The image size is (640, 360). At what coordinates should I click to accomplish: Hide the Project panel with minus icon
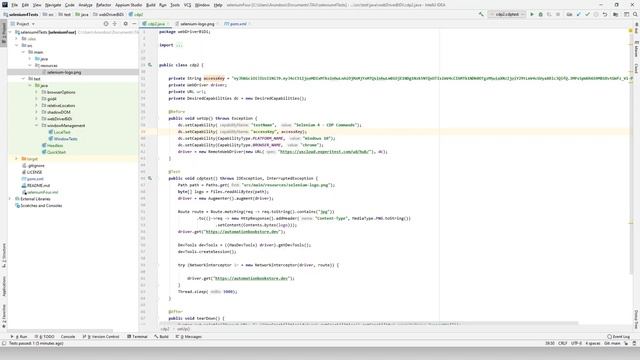134,24
